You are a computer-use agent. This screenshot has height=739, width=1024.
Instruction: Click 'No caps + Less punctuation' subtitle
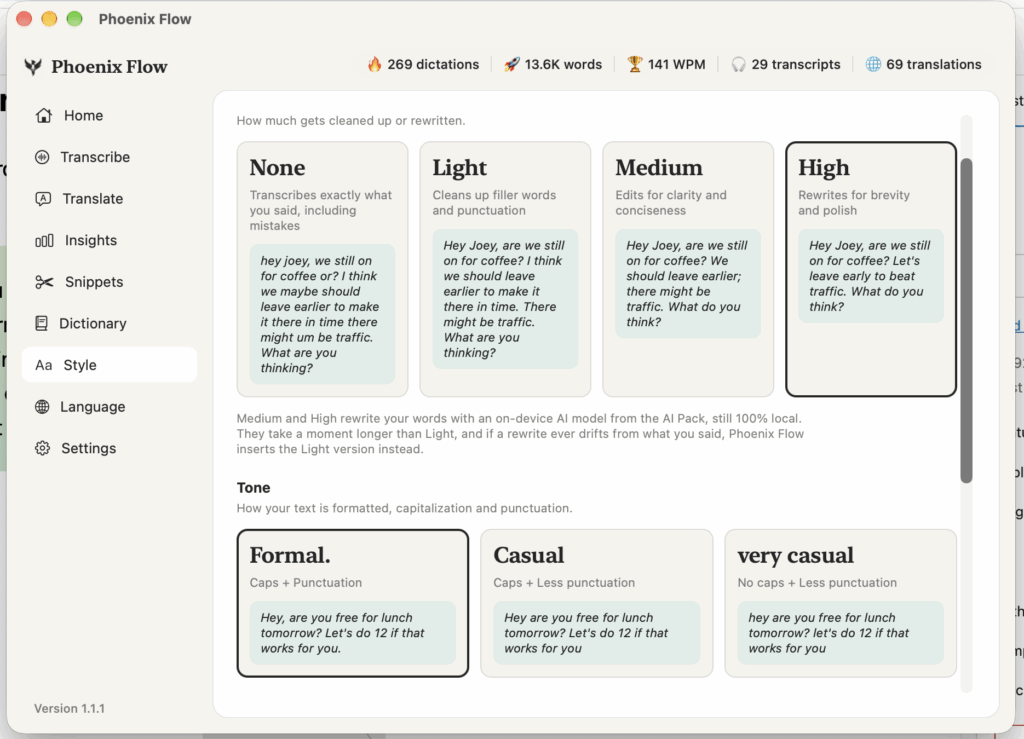tap(817, 582)
